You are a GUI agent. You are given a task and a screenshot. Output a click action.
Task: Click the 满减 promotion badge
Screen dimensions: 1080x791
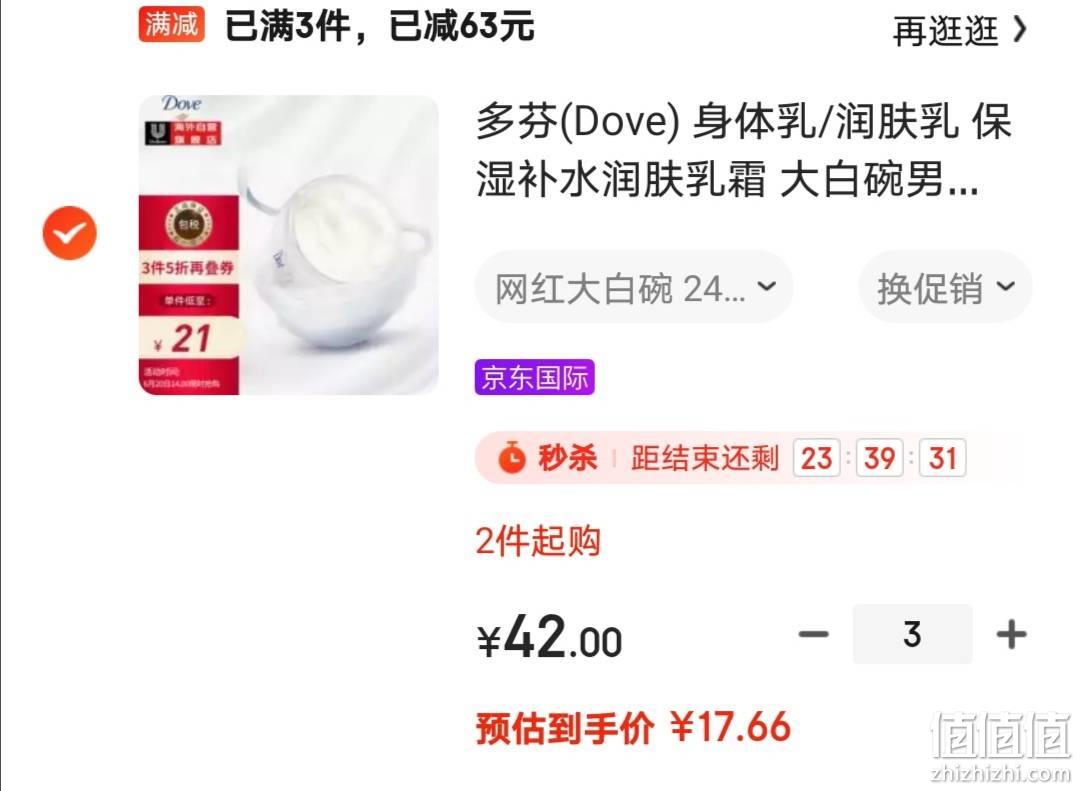[x=172, y=25]
